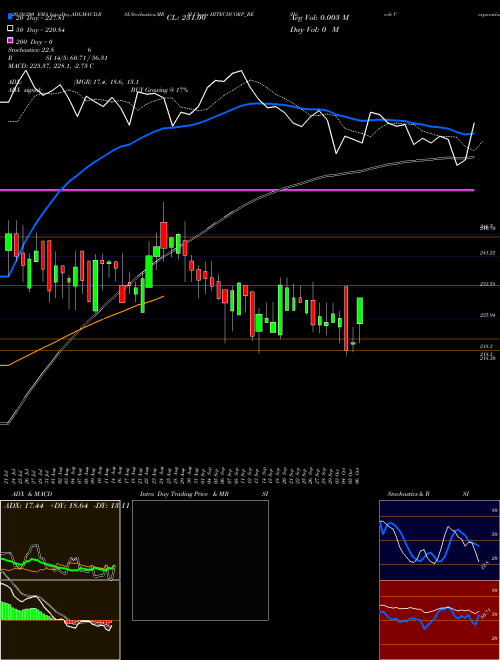Click the last green candlestick on the chart
Image resolution: width=500 pixels, height=660 pixels.
pos(360,311)
